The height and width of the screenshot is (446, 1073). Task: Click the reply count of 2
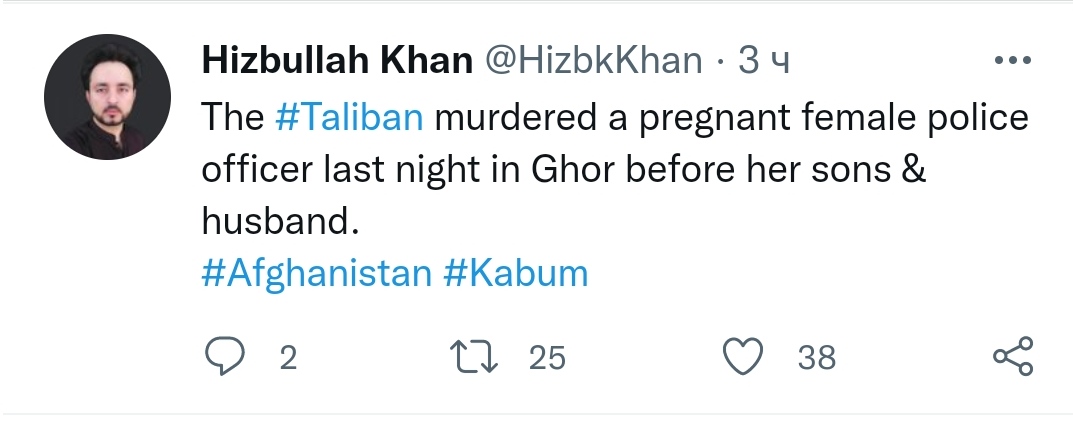click(x=288, y=358)
